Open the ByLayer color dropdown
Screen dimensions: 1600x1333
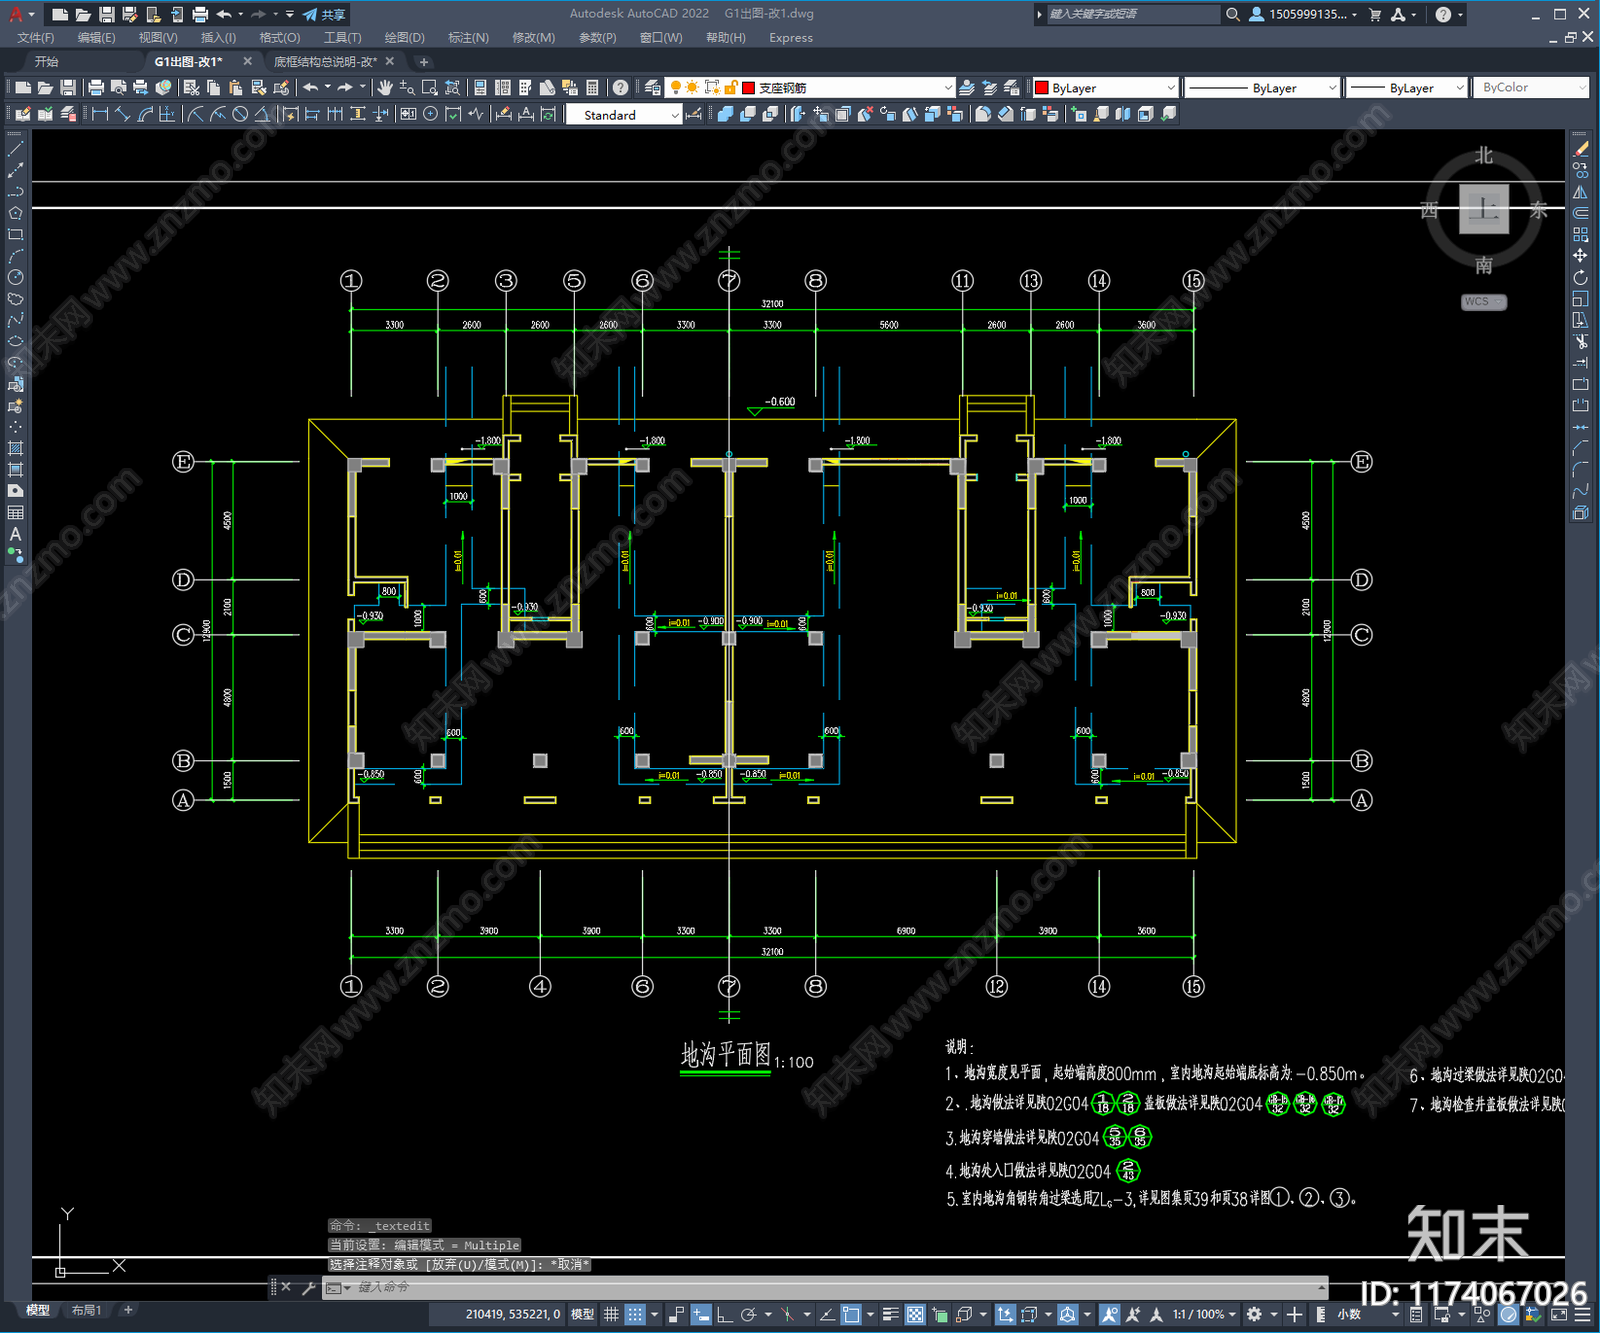[1104, 88]
